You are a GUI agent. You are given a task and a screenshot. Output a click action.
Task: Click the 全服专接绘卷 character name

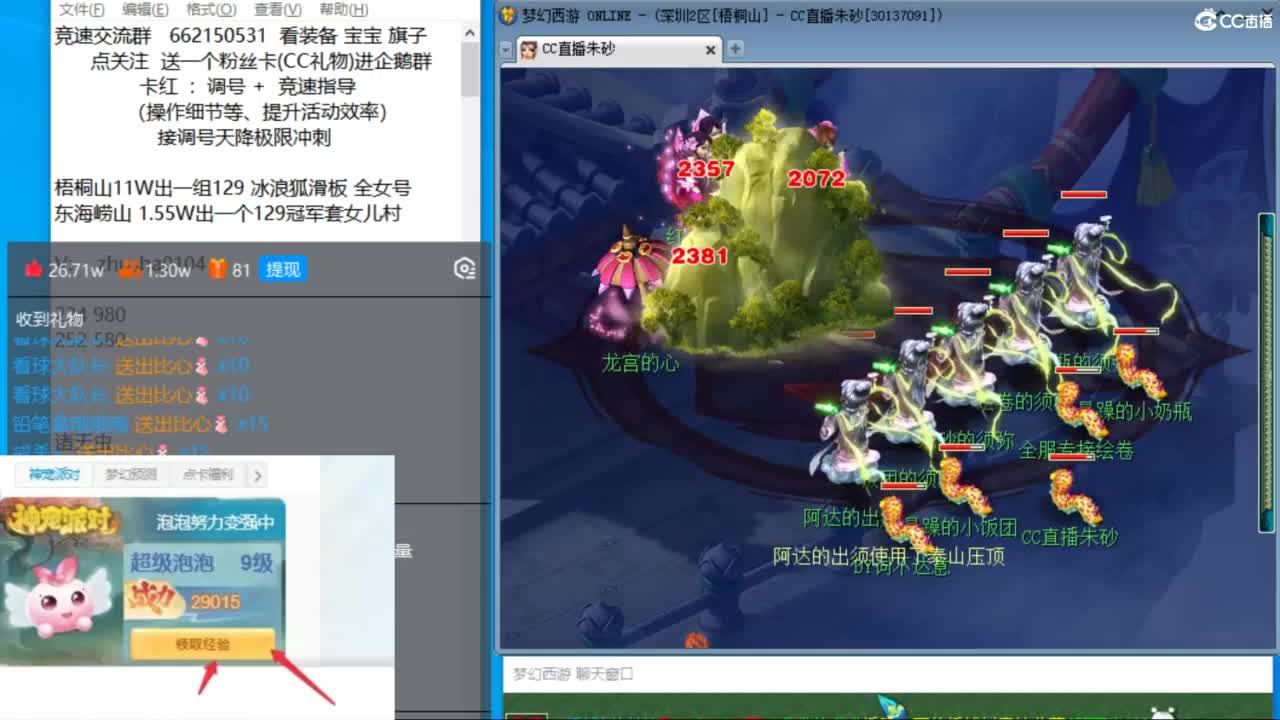coord(1076,451)
